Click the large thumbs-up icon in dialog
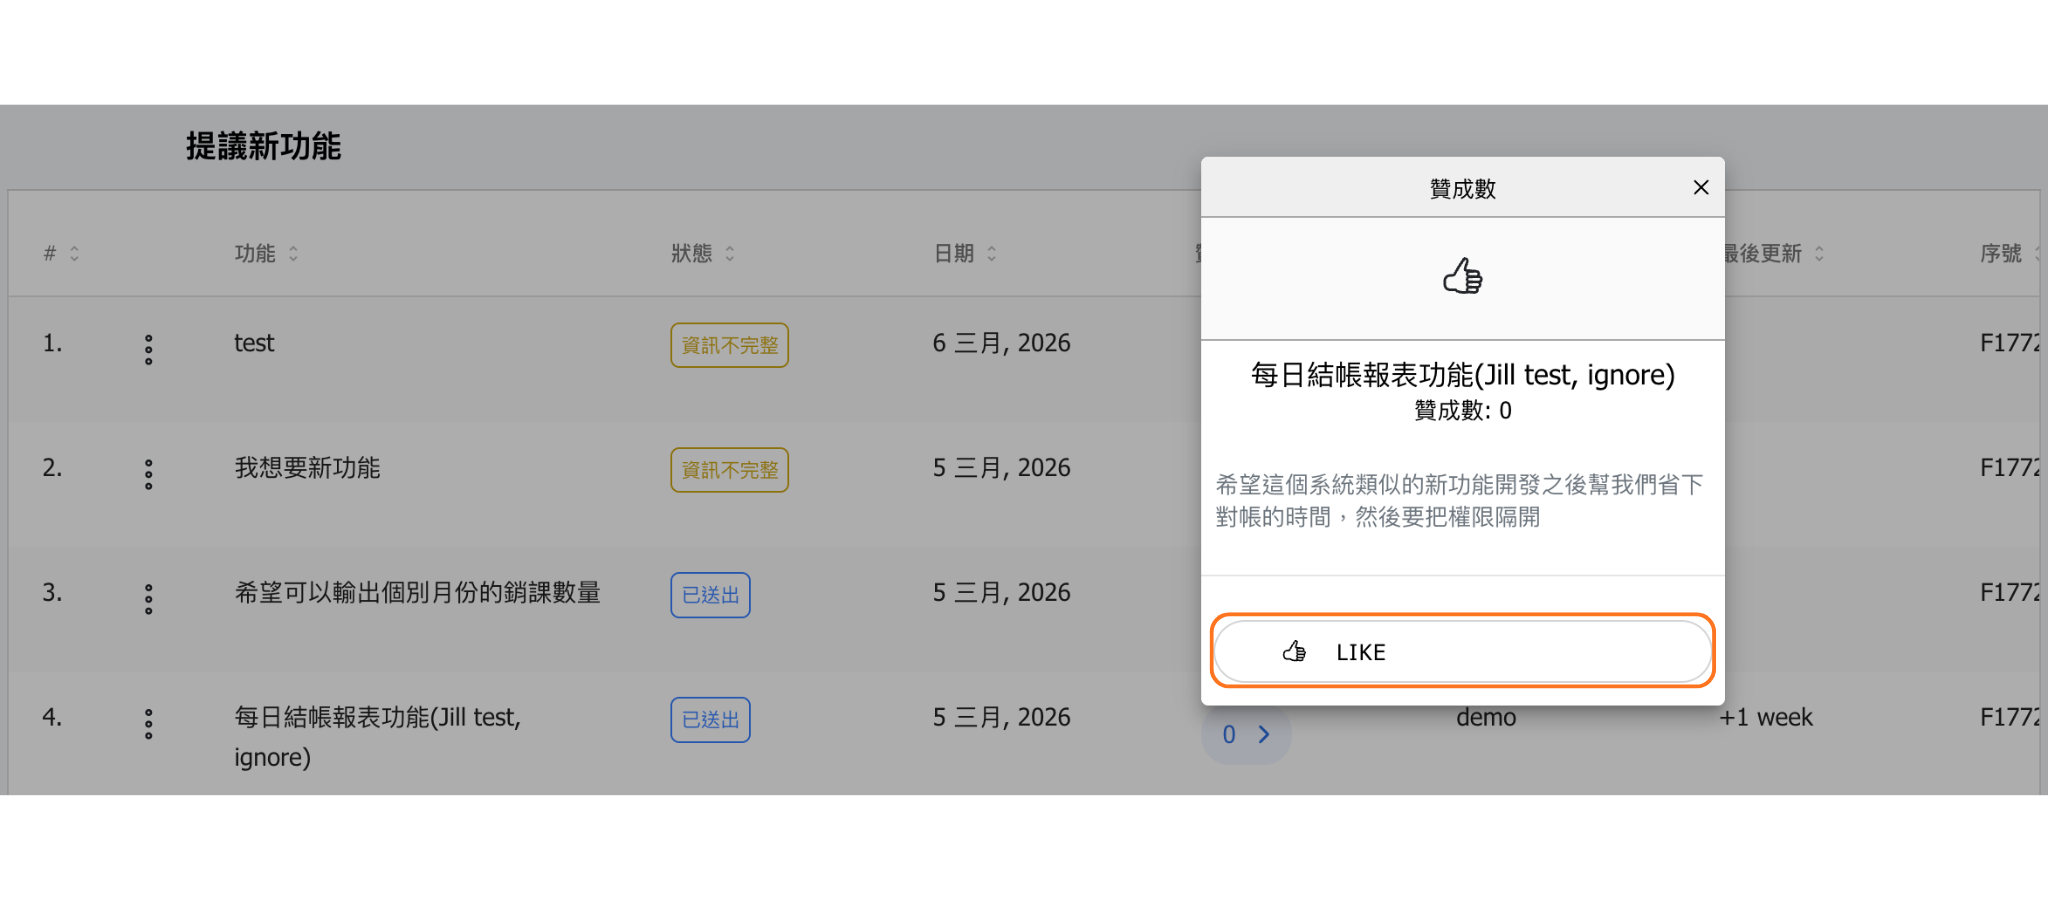Viewport: 2048px width, 900px height. (1462, 277)
